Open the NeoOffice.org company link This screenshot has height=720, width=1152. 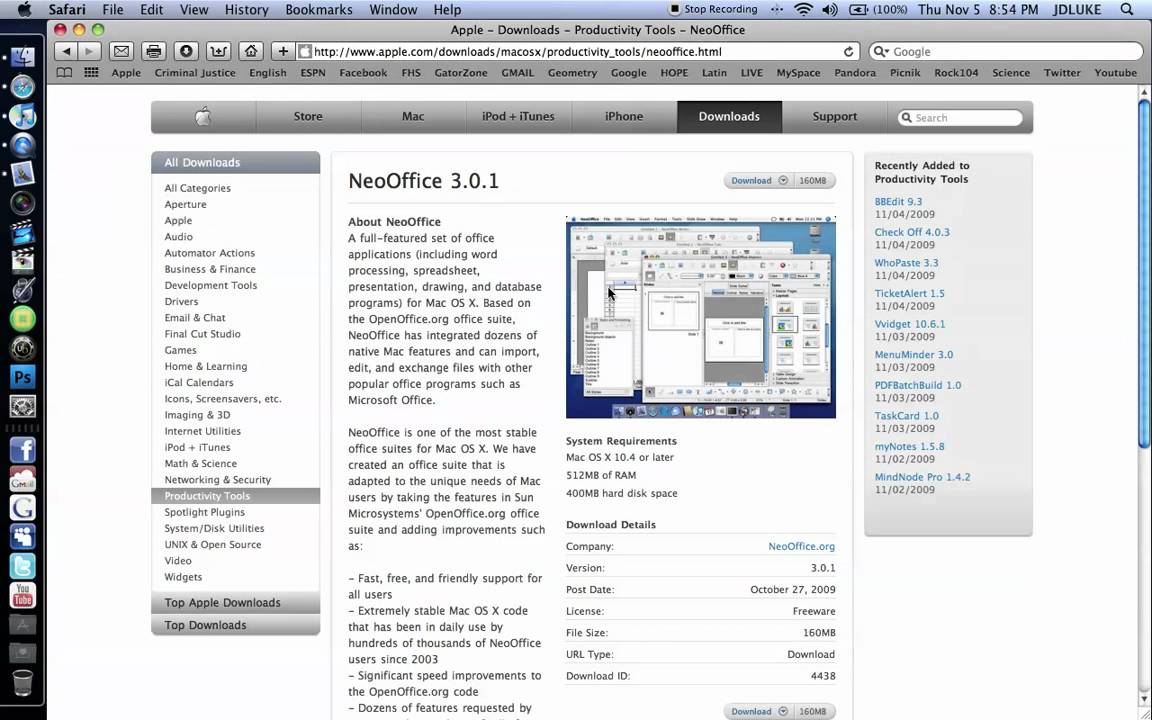click(802, 546)
